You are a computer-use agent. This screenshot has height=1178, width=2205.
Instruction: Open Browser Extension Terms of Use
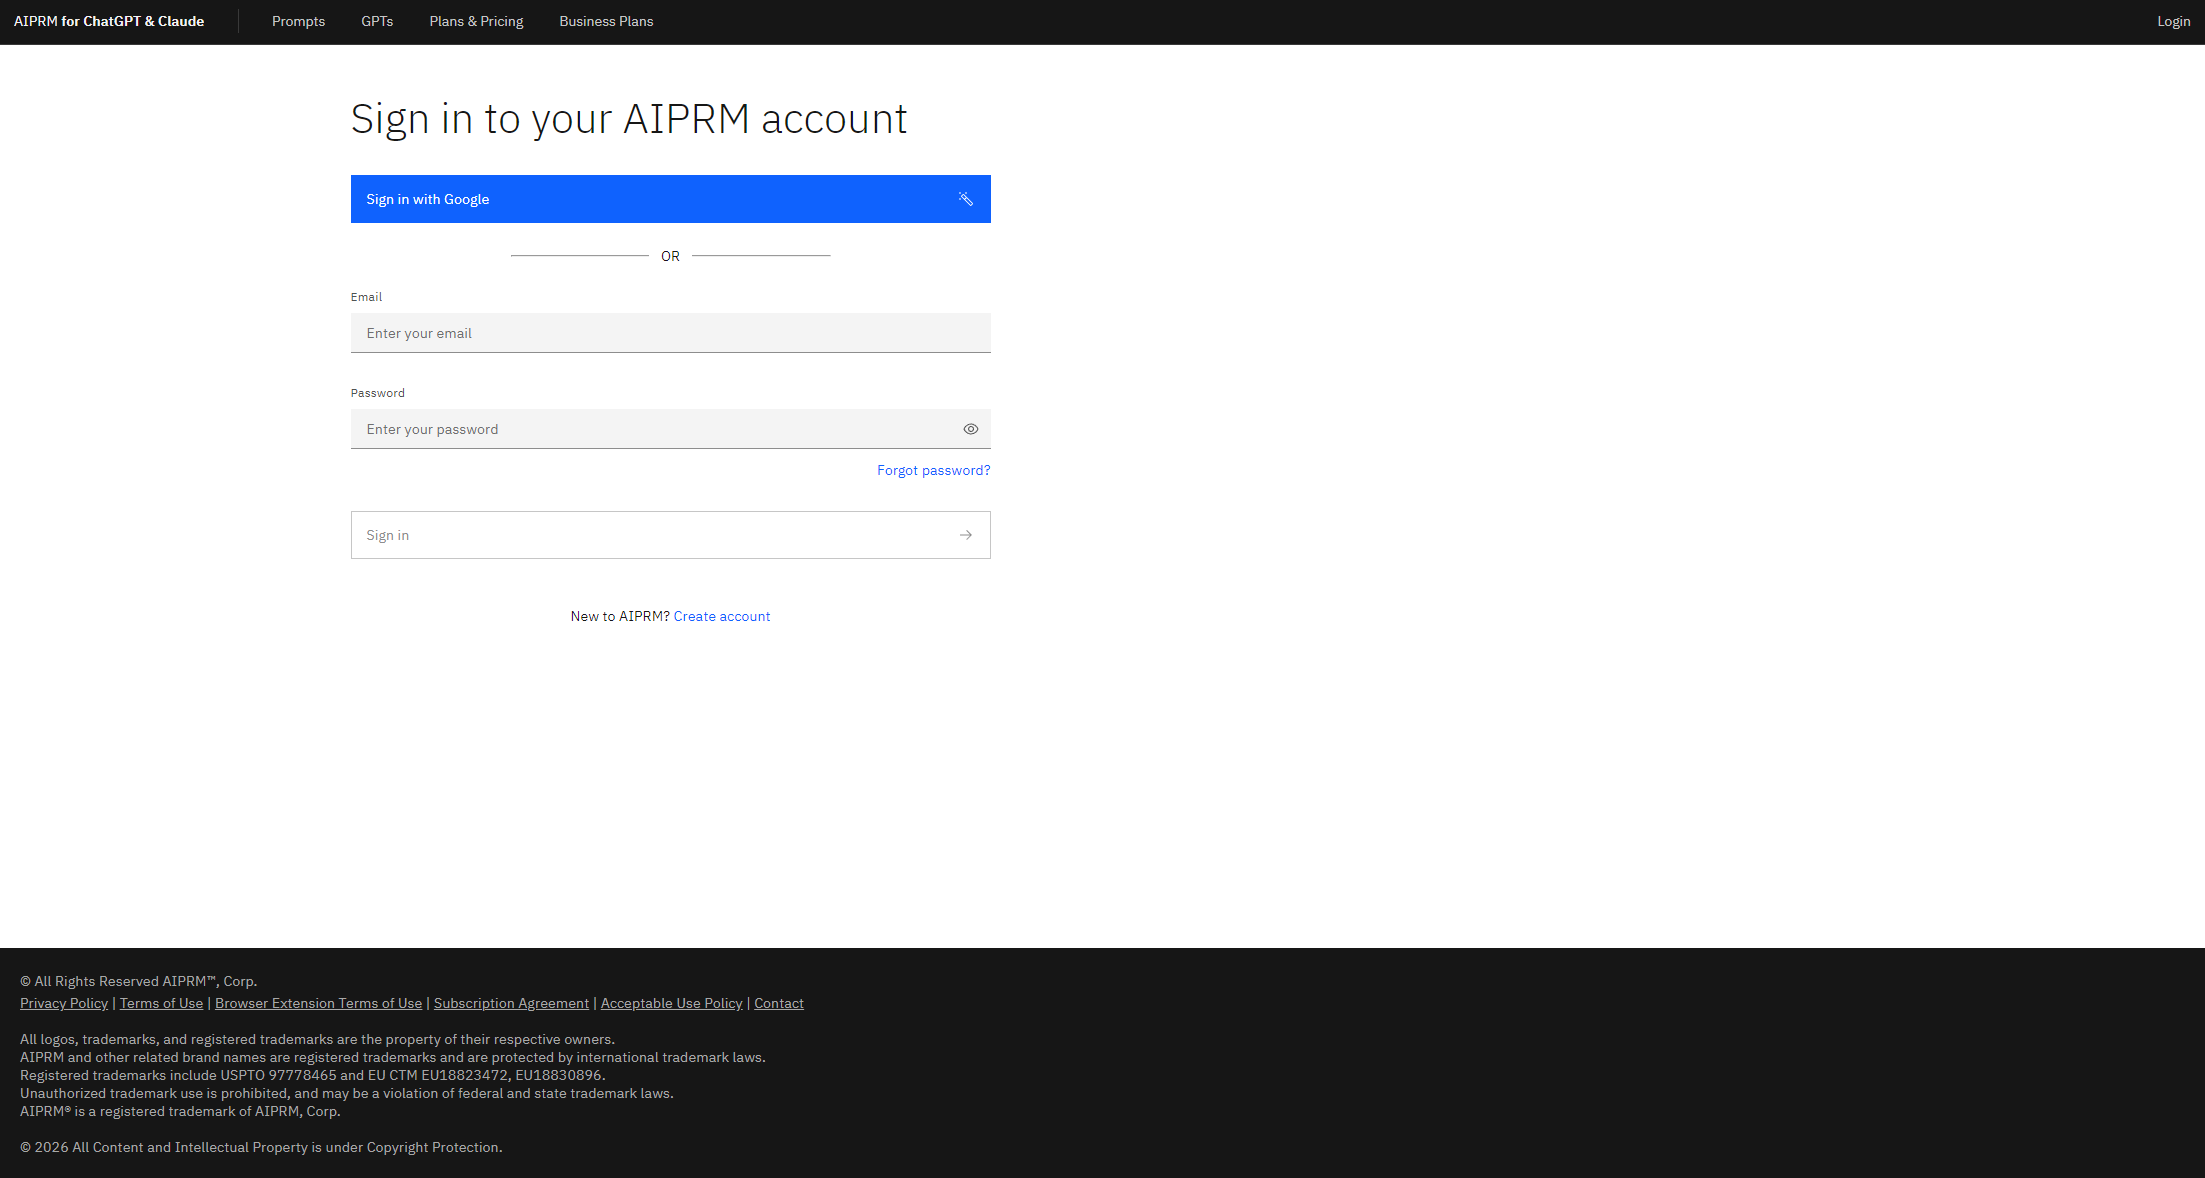point(318,1003)
